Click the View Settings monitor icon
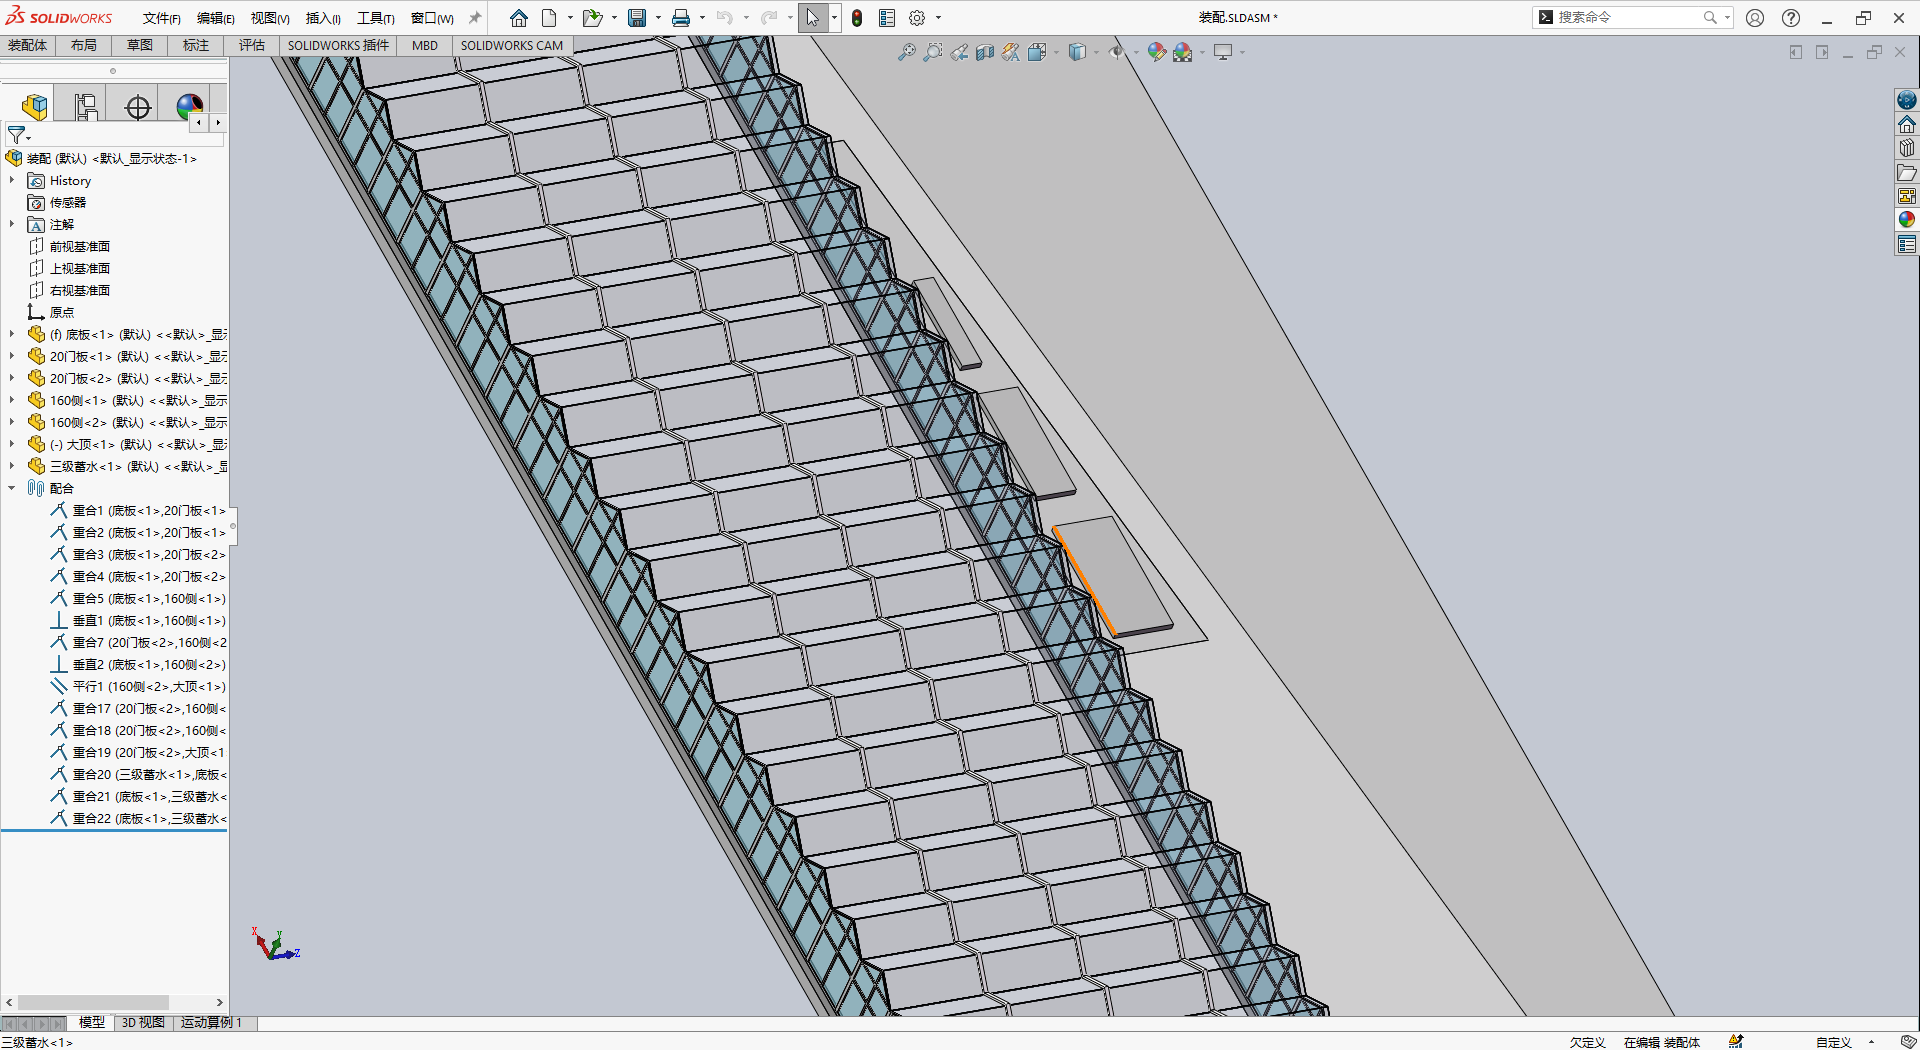1920x1050 pixels. click(x=1222, y=52)
